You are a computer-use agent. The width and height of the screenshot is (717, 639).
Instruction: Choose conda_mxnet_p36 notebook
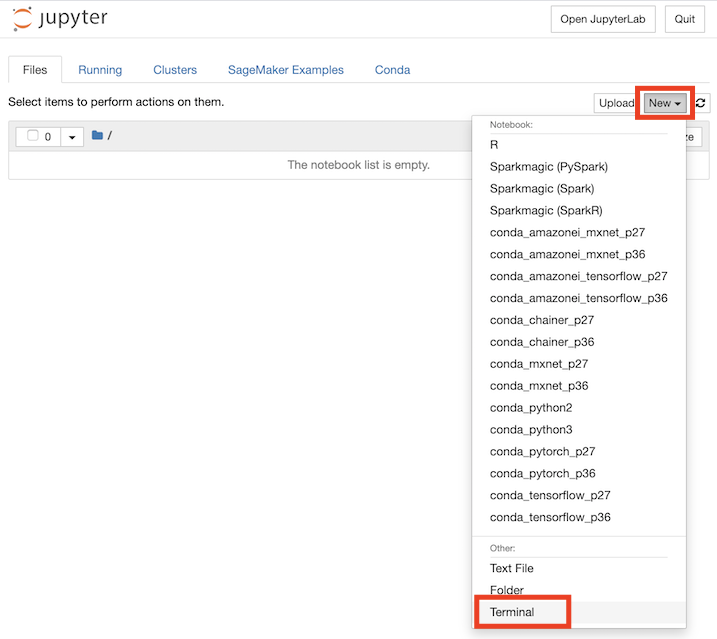[578, 386]
